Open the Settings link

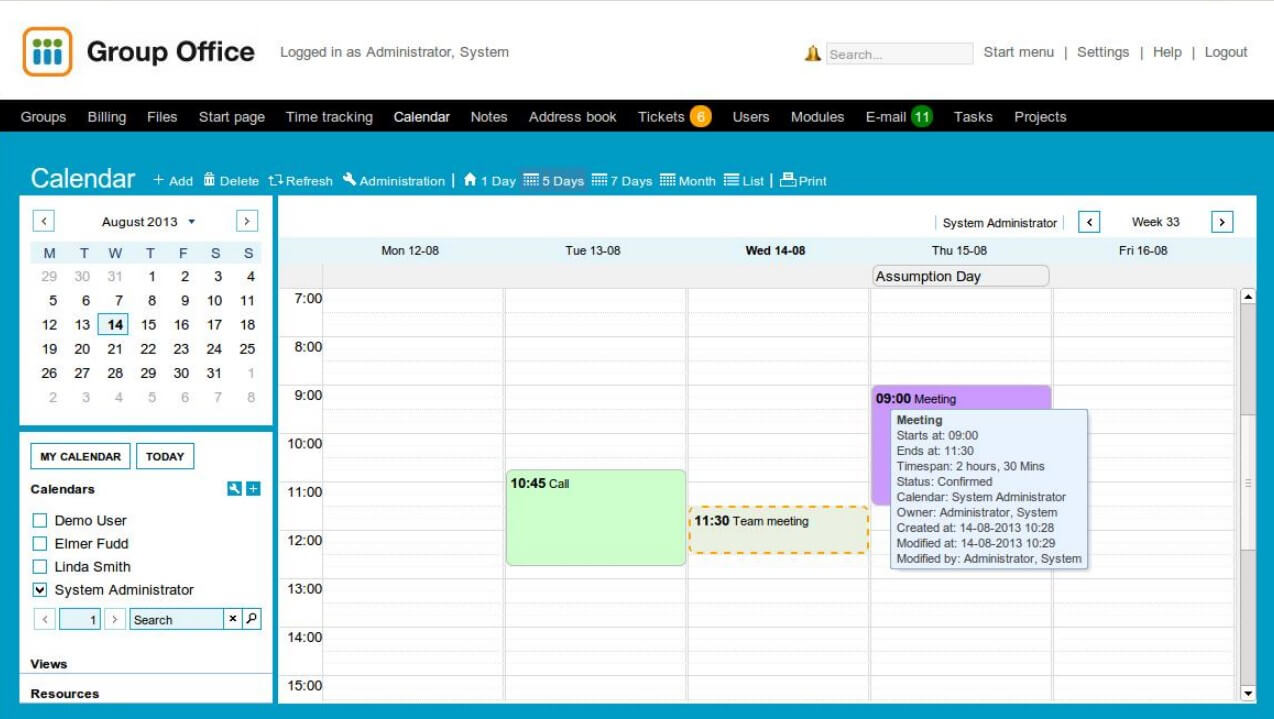[x=1103, y=52]
